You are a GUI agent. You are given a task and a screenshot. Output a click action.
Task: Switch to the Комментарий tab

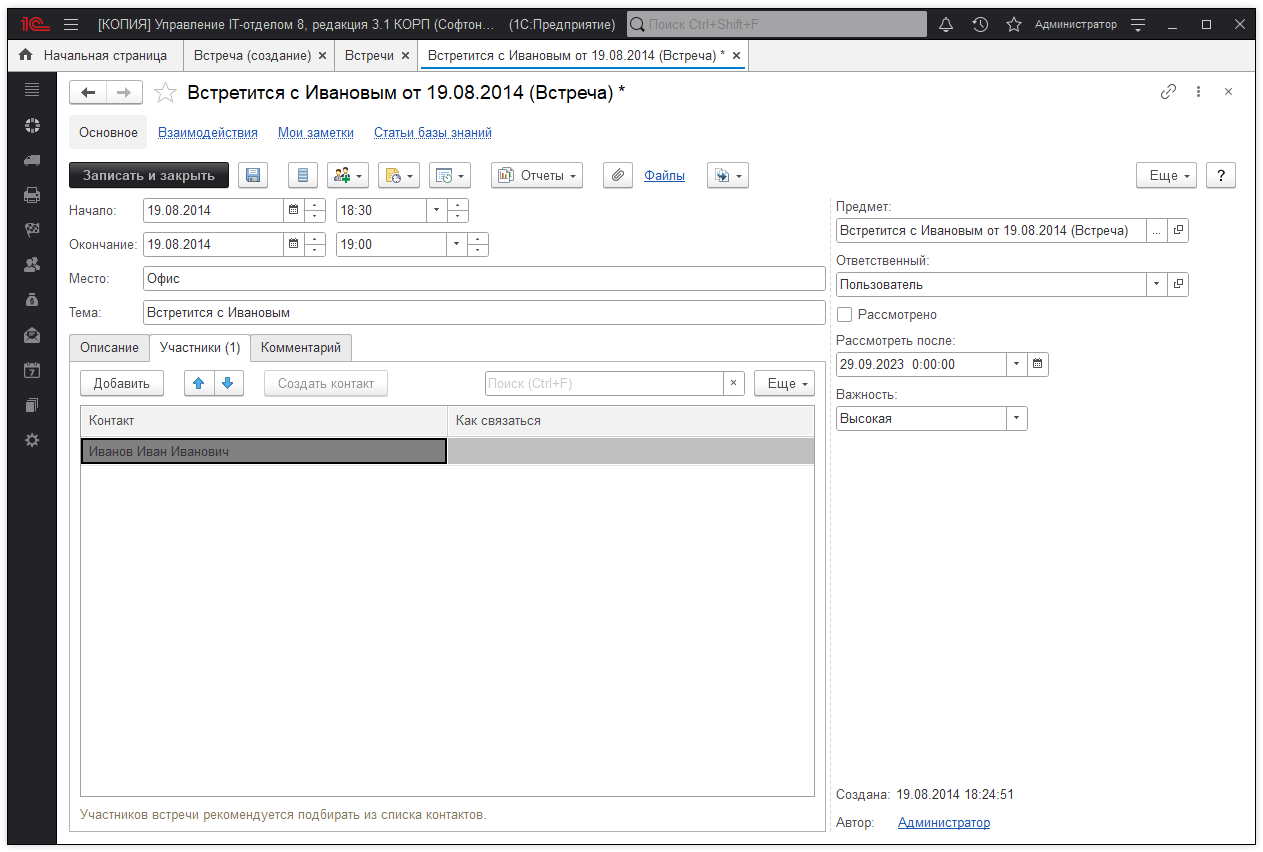[x=300, y=348]
